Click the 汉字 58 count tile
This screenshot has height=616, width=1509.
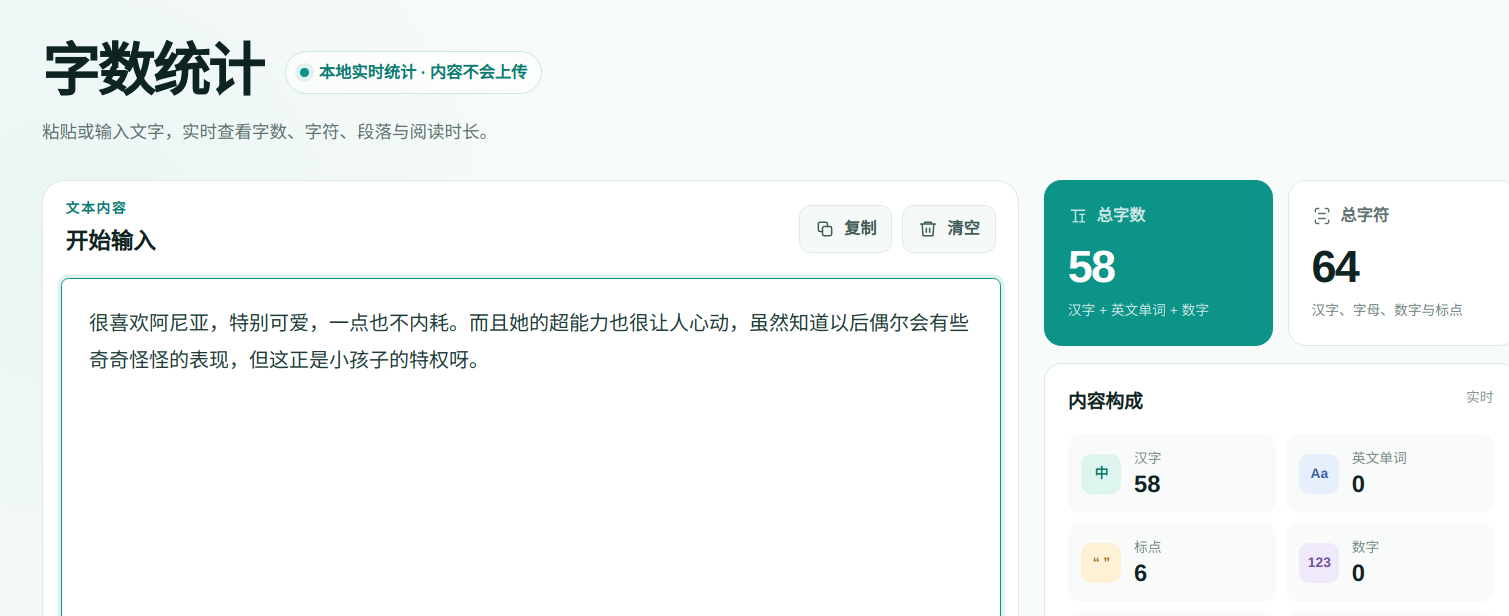pyautogui.click(x=1171, y=473)
